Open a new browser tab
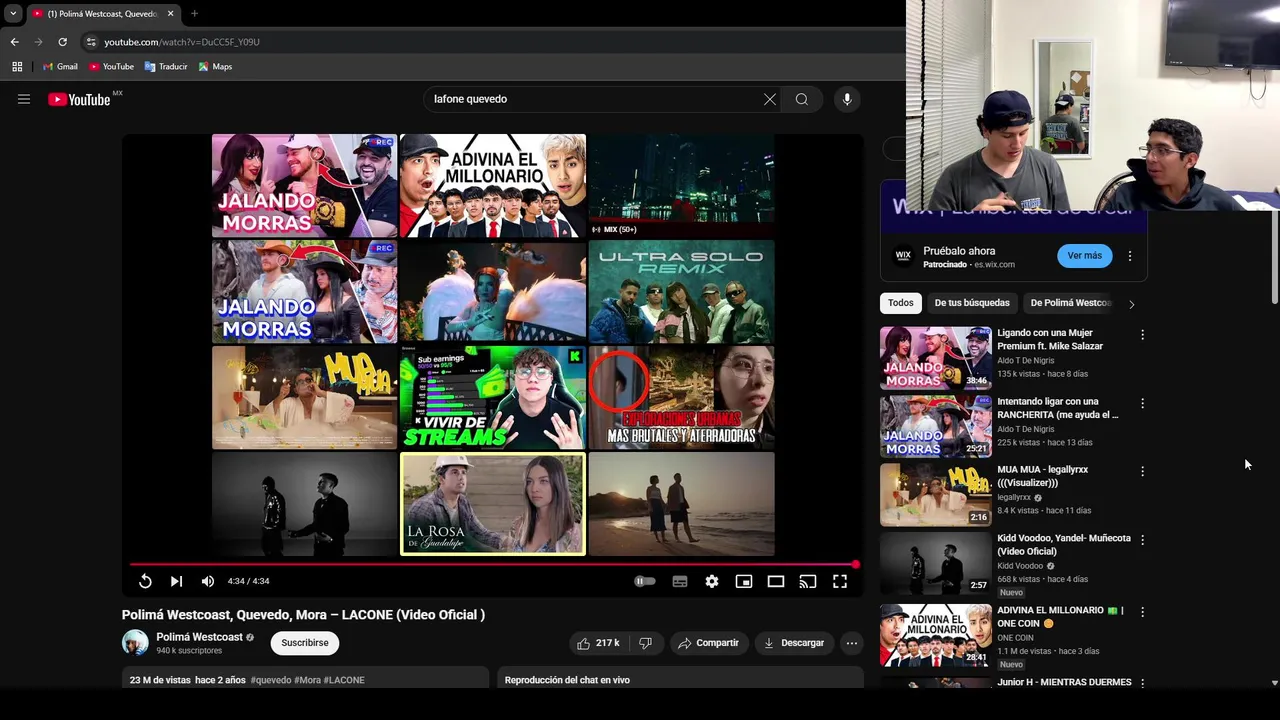Image resolution: width=1280 pixels, height=720 pixels. (x=194, y=14)
